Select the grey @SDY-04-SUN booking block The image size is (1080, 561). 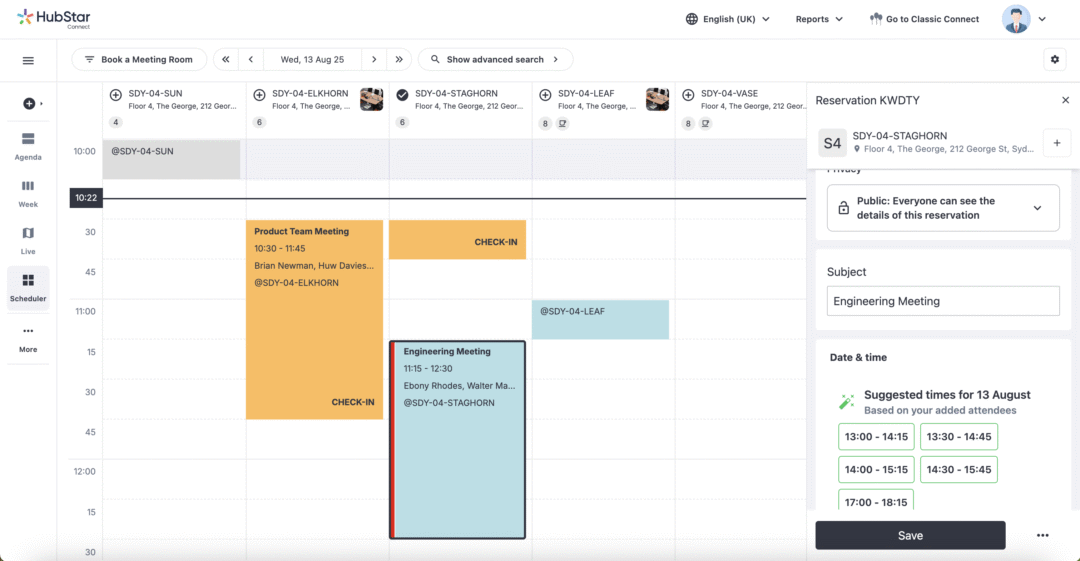click(x=172, y=159)
